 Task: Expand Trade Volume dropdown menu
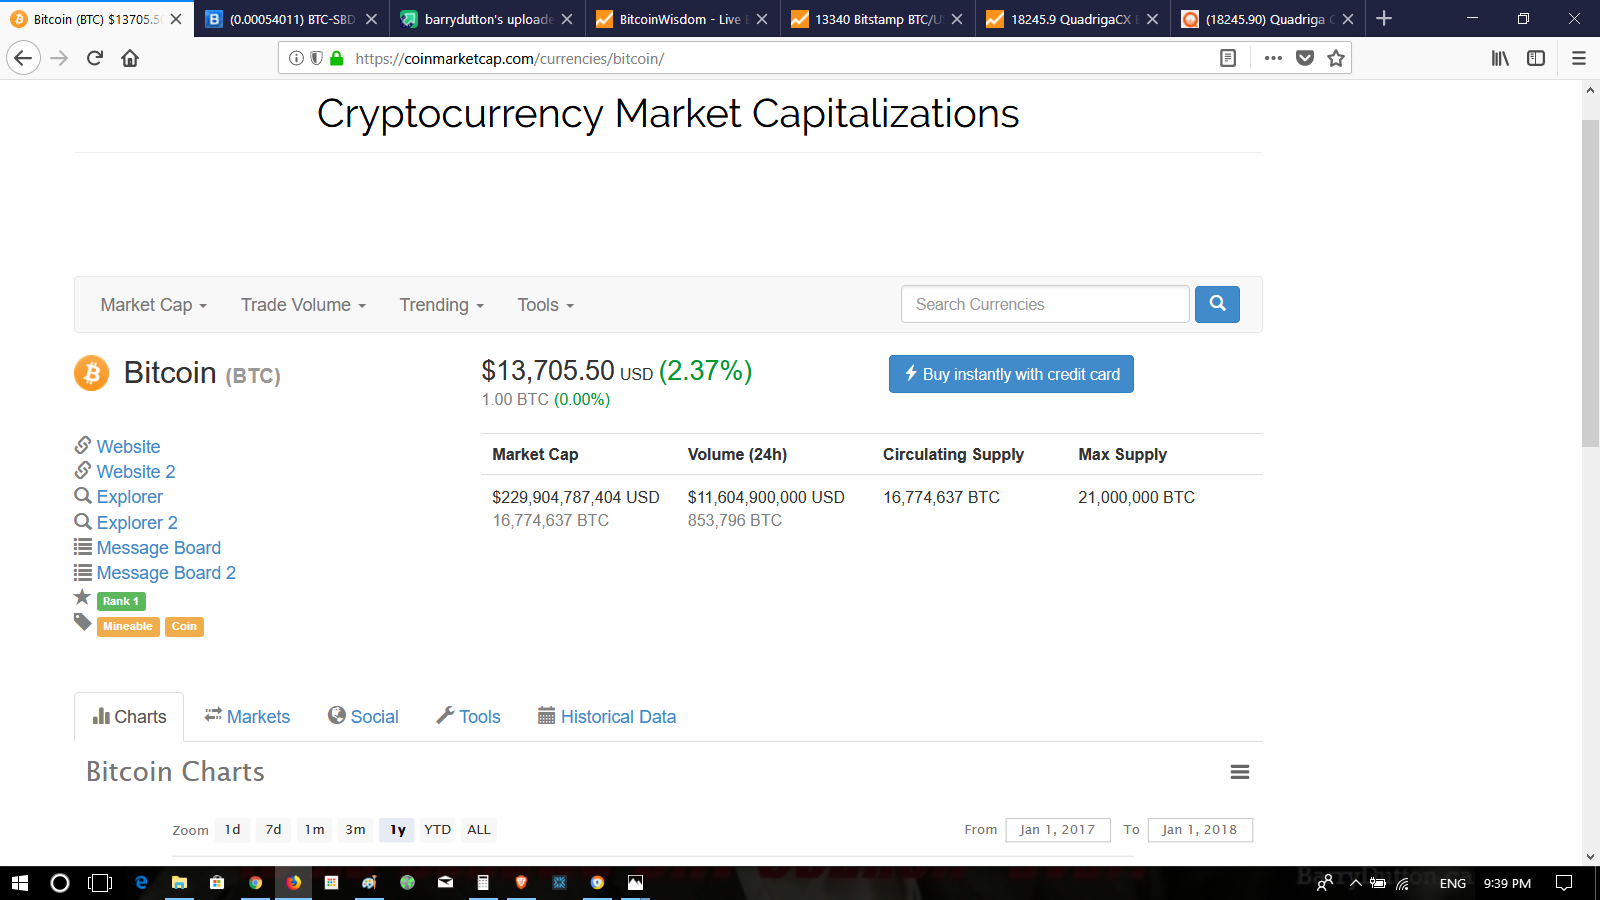coord(303,305)
